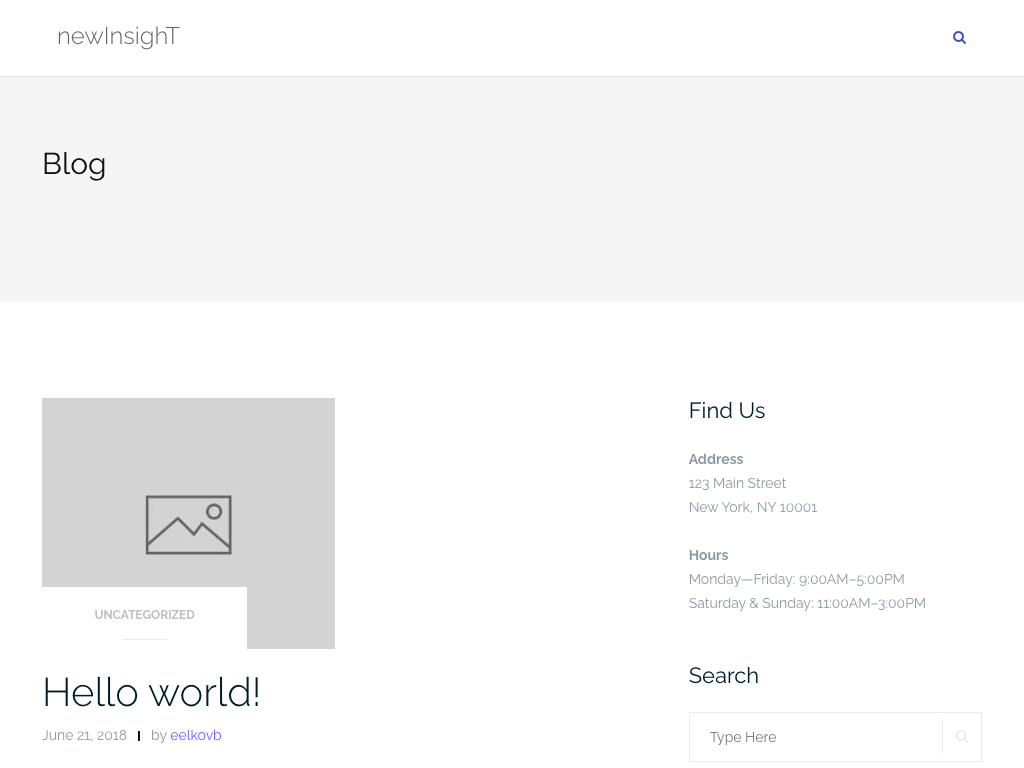This screenshot has height=768, width=1024.
Task: Open the header search magnifier icon
Action: pos(959,38)
